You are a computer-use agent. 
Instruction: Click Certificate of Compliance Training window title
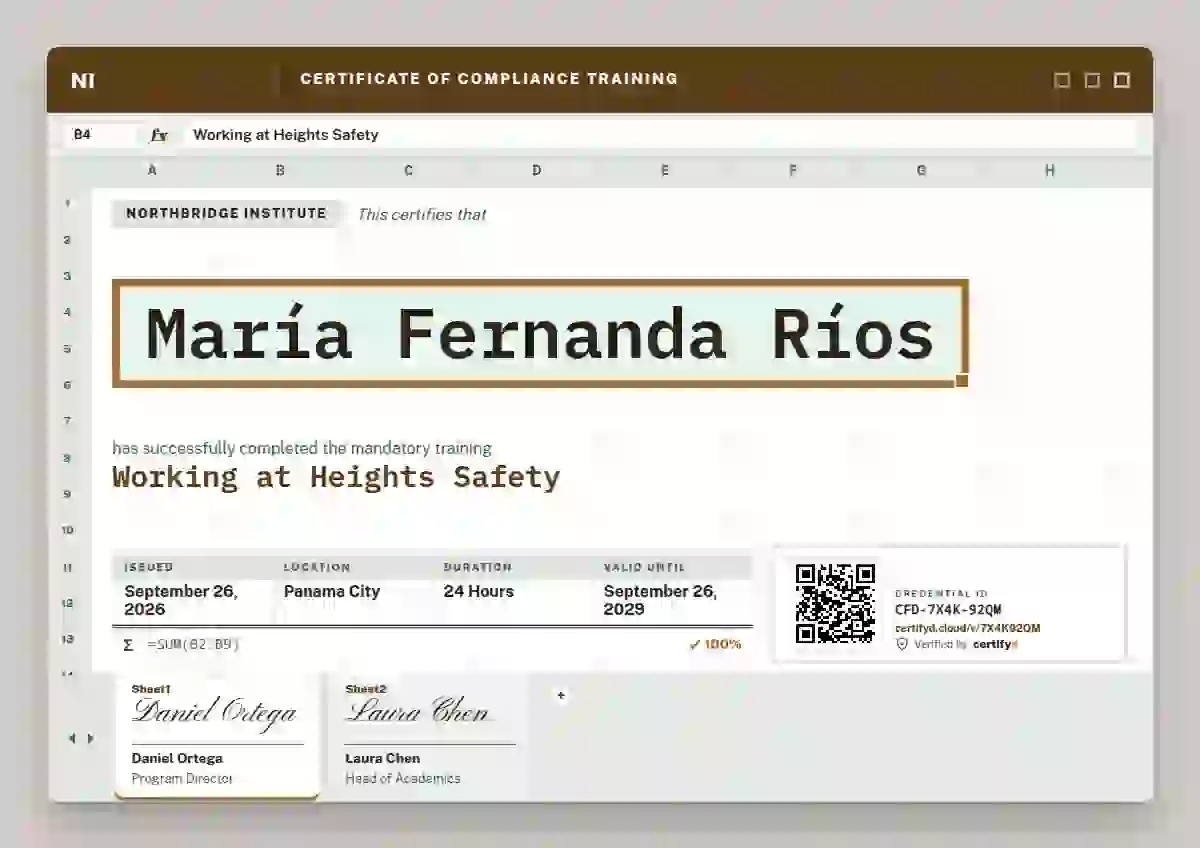point(489,79)
